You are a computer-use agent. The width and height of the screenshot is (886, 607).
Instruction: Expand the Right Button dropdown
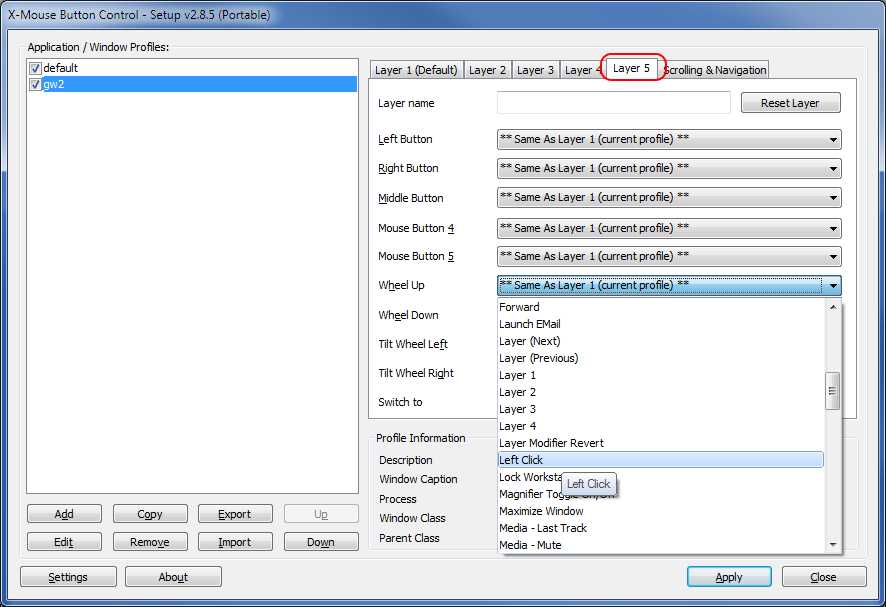[668, 169]
